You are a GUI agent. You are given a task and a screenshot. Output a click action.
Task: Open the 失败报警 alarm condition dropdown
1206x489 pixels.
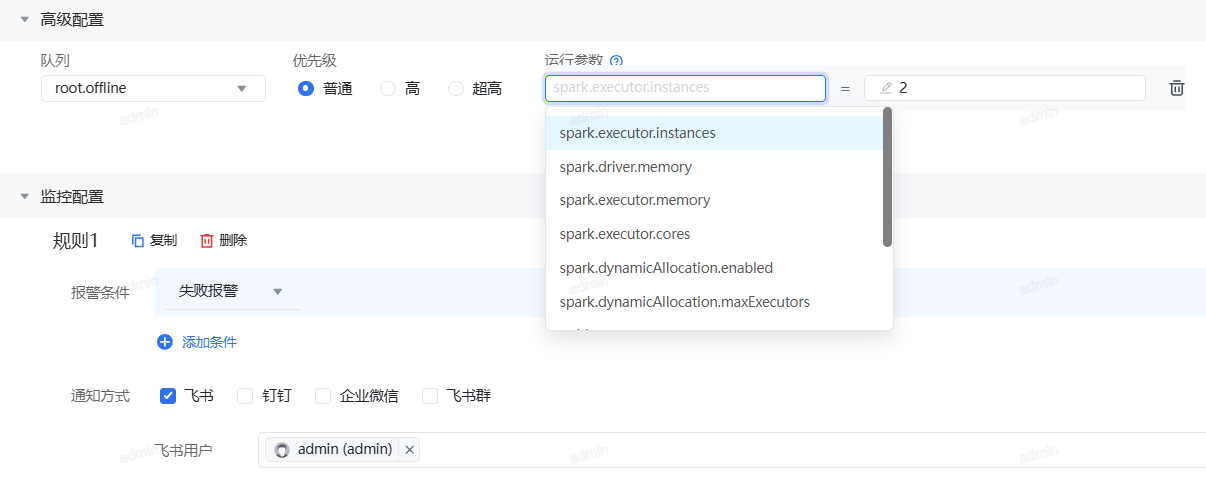pyautogui.click(x=231, y=291)
